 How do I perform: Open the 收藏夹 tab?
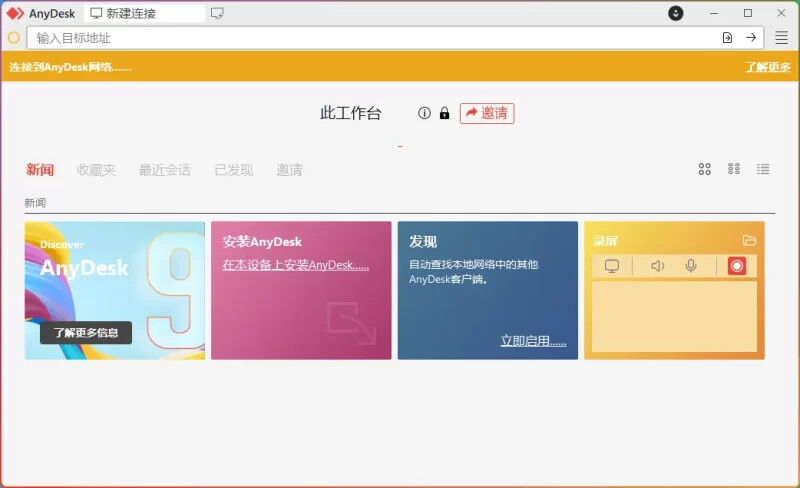(96, 170)
